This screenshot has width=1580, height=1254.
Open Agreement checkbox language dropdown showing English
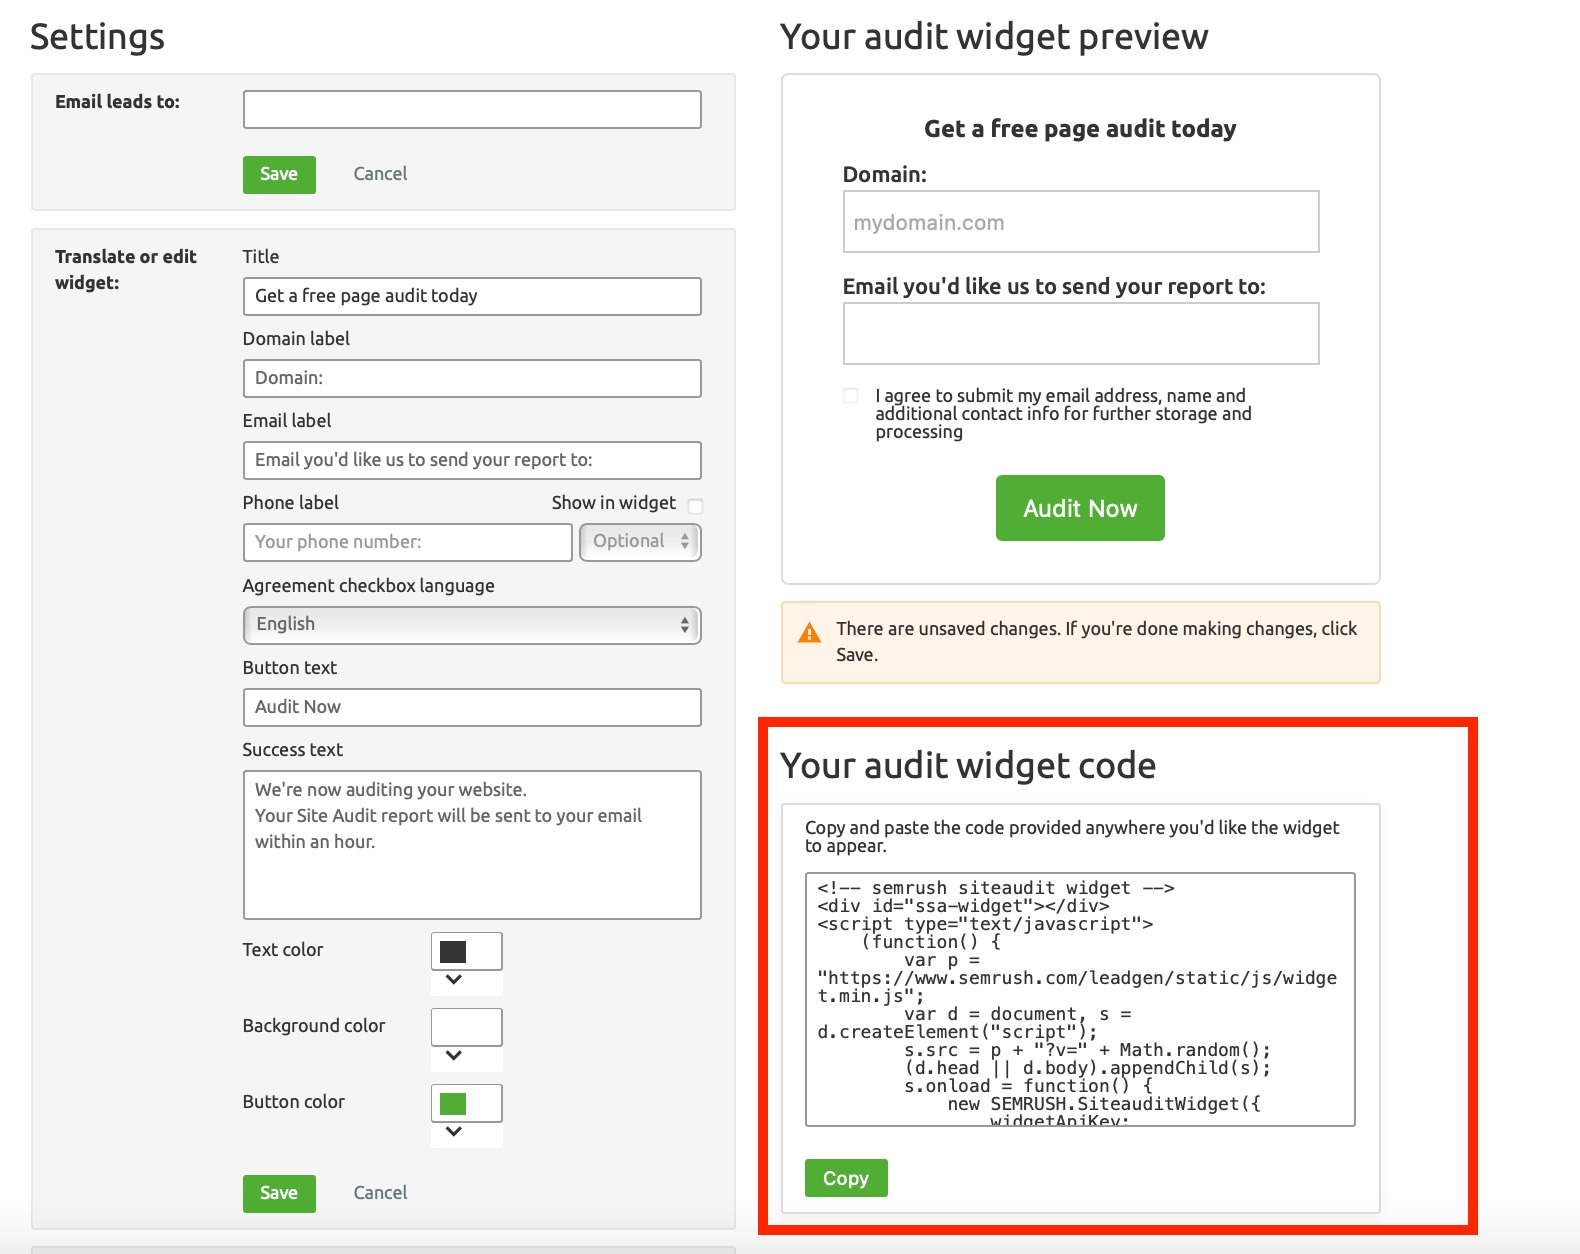(x=472, y=625)
